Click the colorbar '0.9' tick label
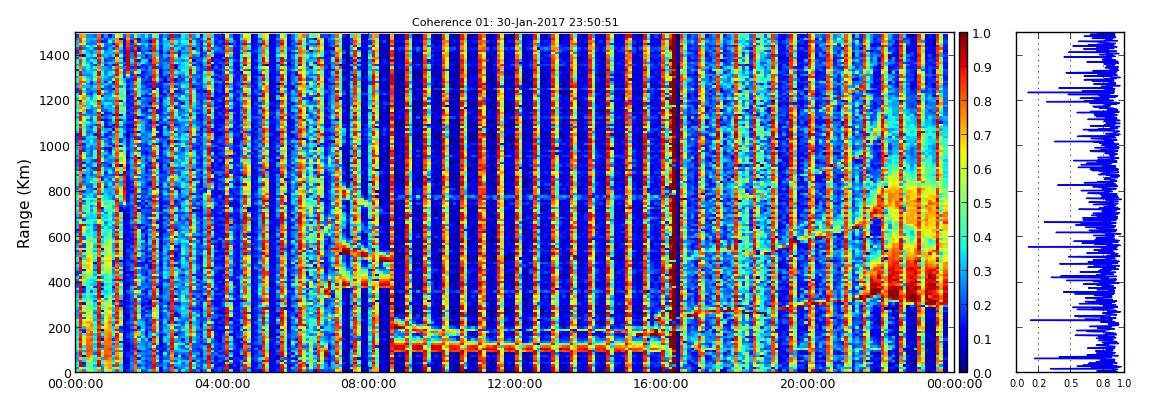Image resolution: width=1150 pixels, height=407 pixels. coord(982,67)
